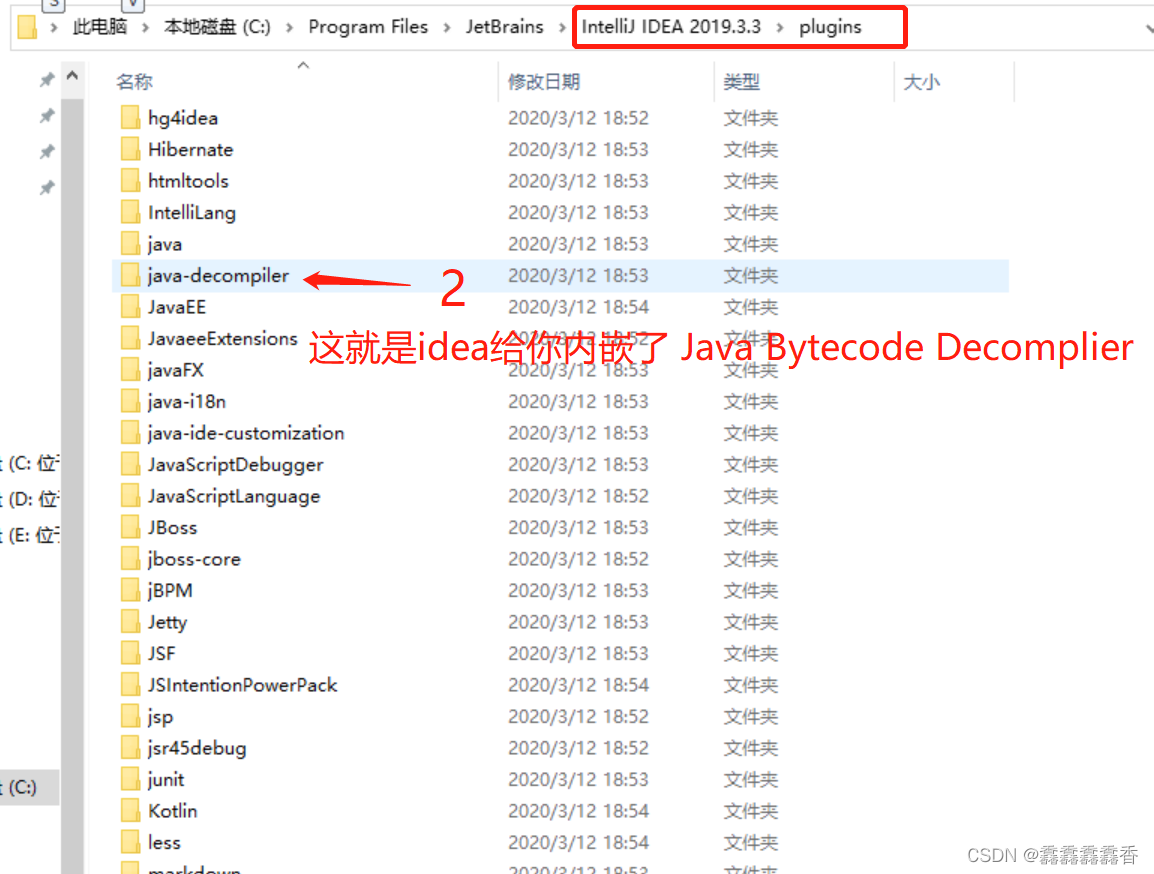1154x874 pixels.
Task: Open chevron after IntelliJ IDEA 2019.3.3 breadcrumb
Action: point(780,27)
